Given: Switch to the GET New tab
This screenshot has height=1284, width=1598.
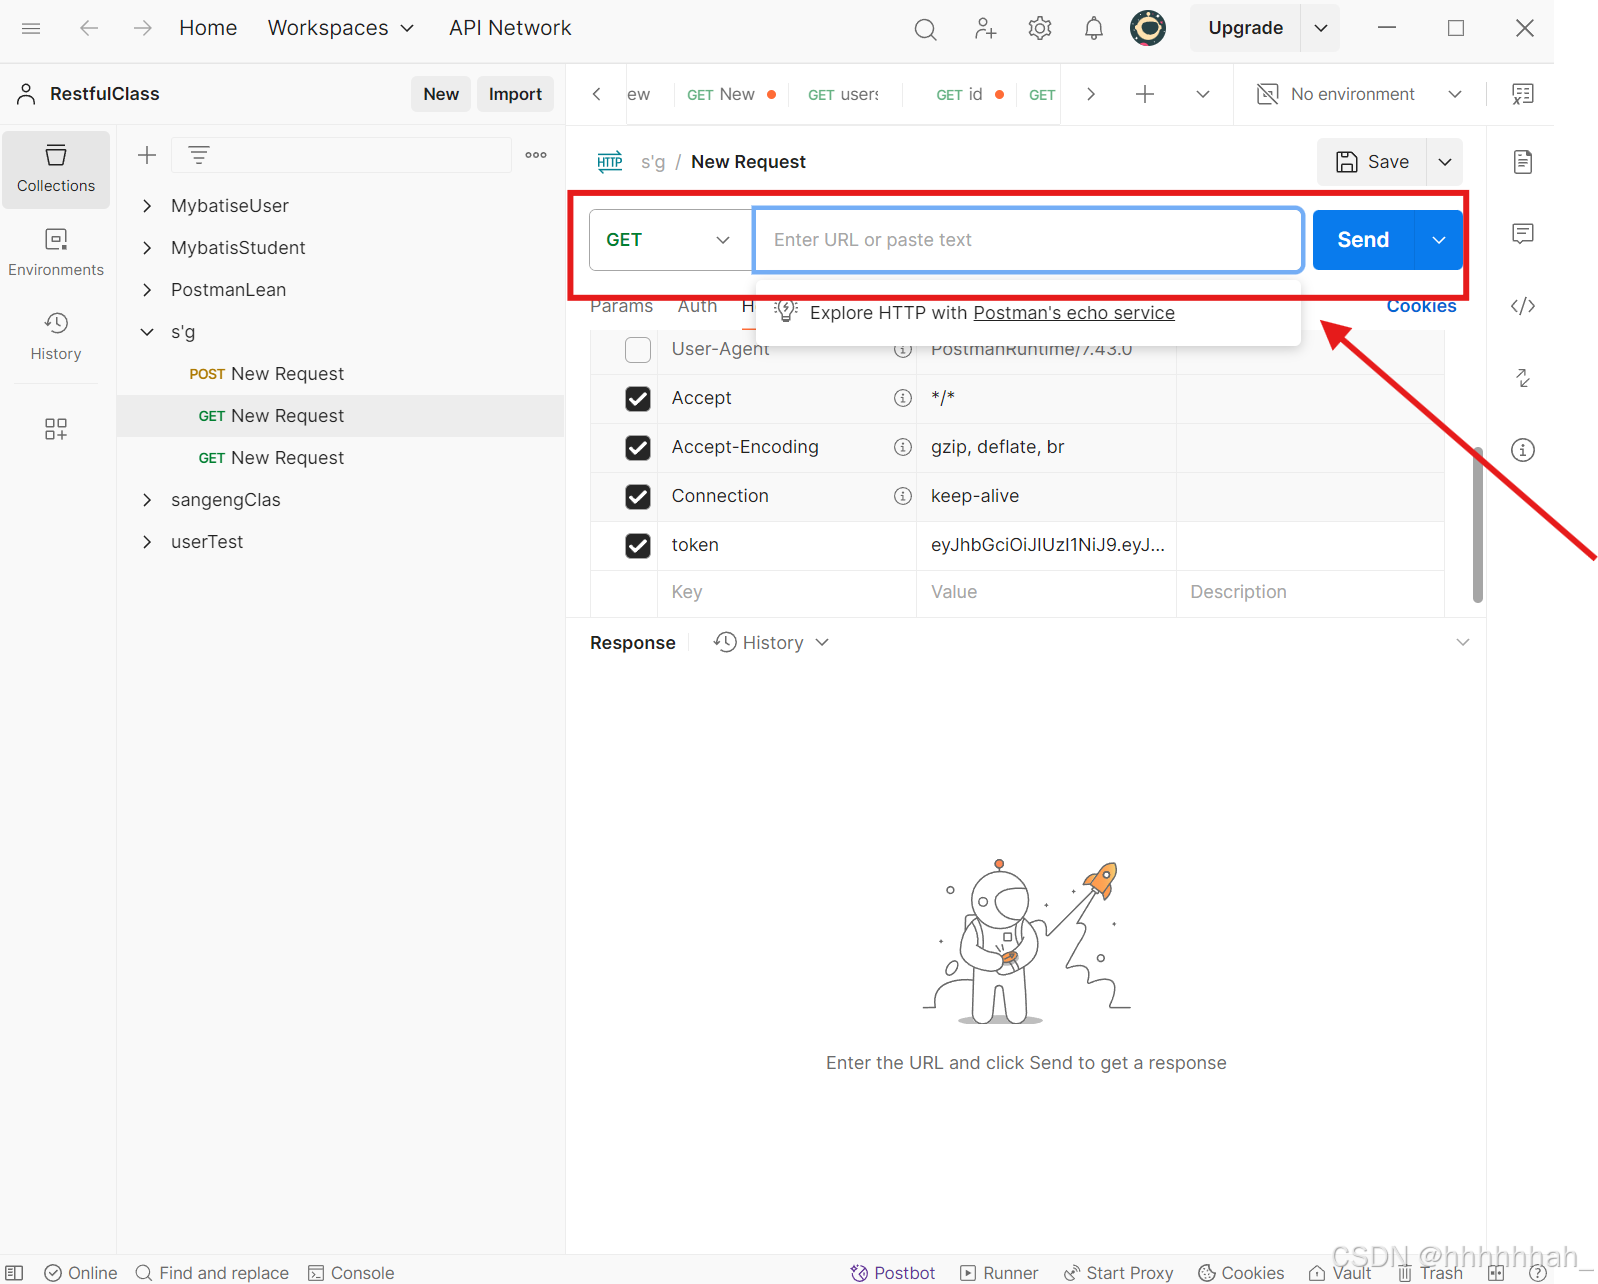Looking at the screenshot, I should pyautogui.click(x=730, y=94).
